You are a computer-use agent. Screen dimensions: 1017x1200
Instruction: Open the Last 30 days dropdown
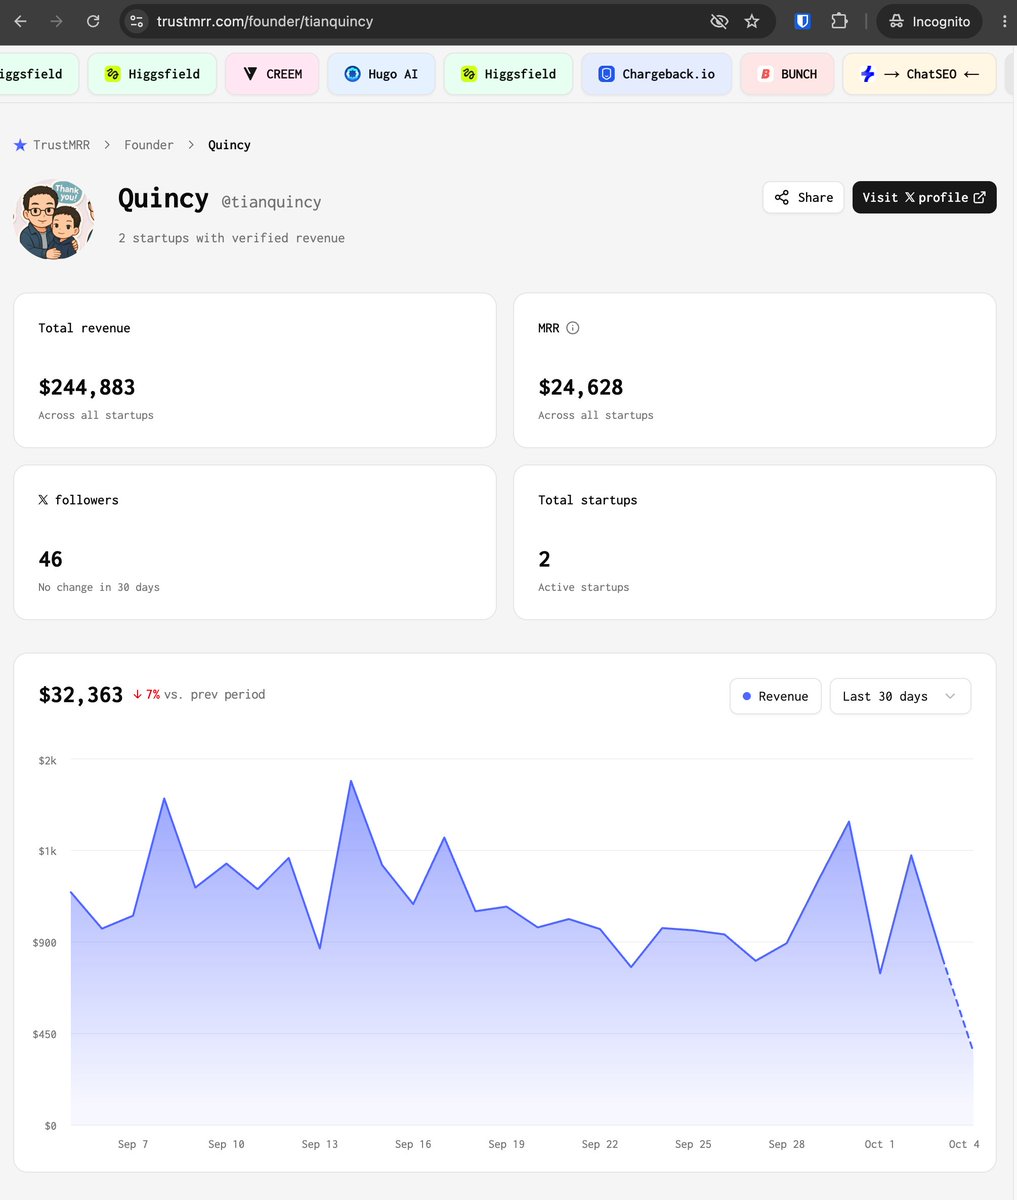coord(900,696)
